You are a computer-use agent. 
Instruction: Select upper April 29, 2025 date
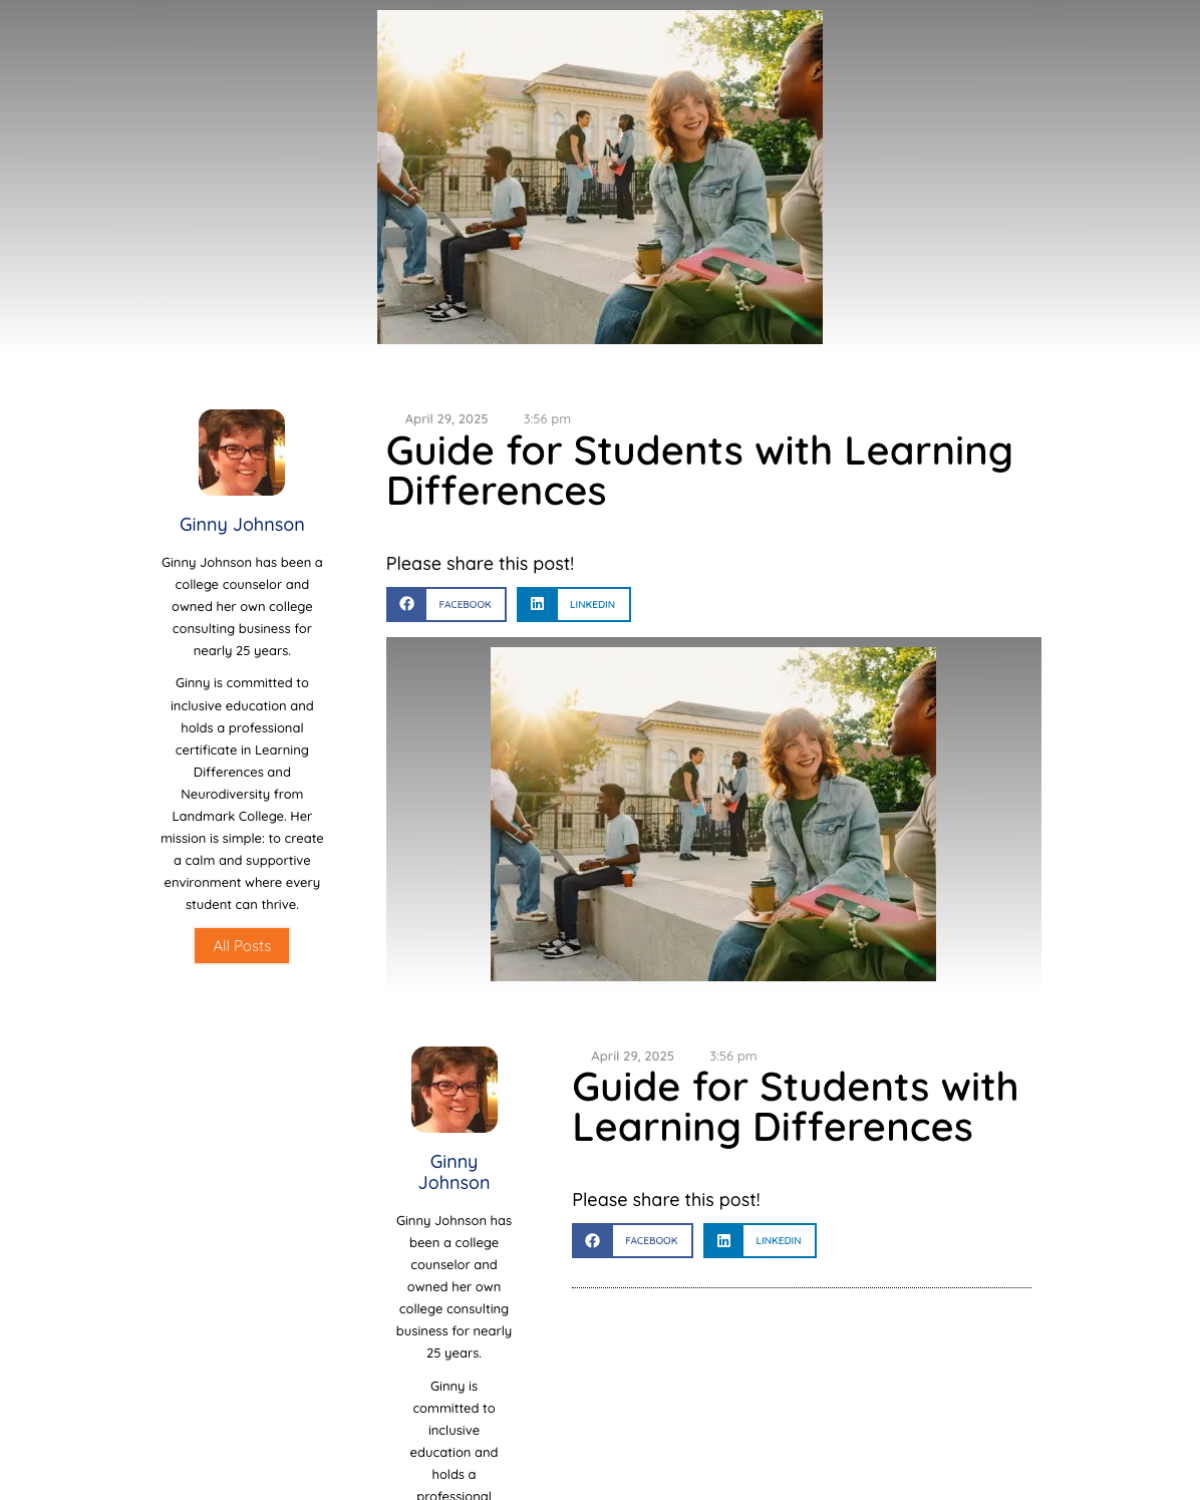pos(446,419)
